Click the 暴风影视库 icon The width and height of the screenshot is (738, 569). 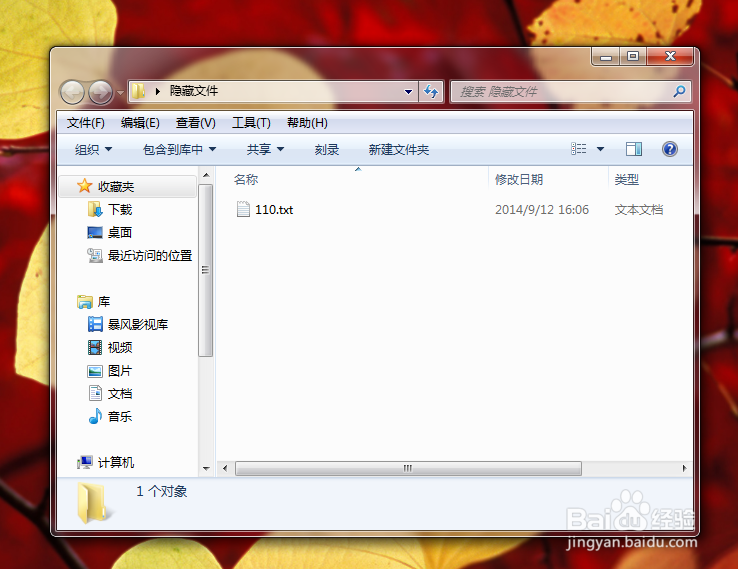click(95, 324)
